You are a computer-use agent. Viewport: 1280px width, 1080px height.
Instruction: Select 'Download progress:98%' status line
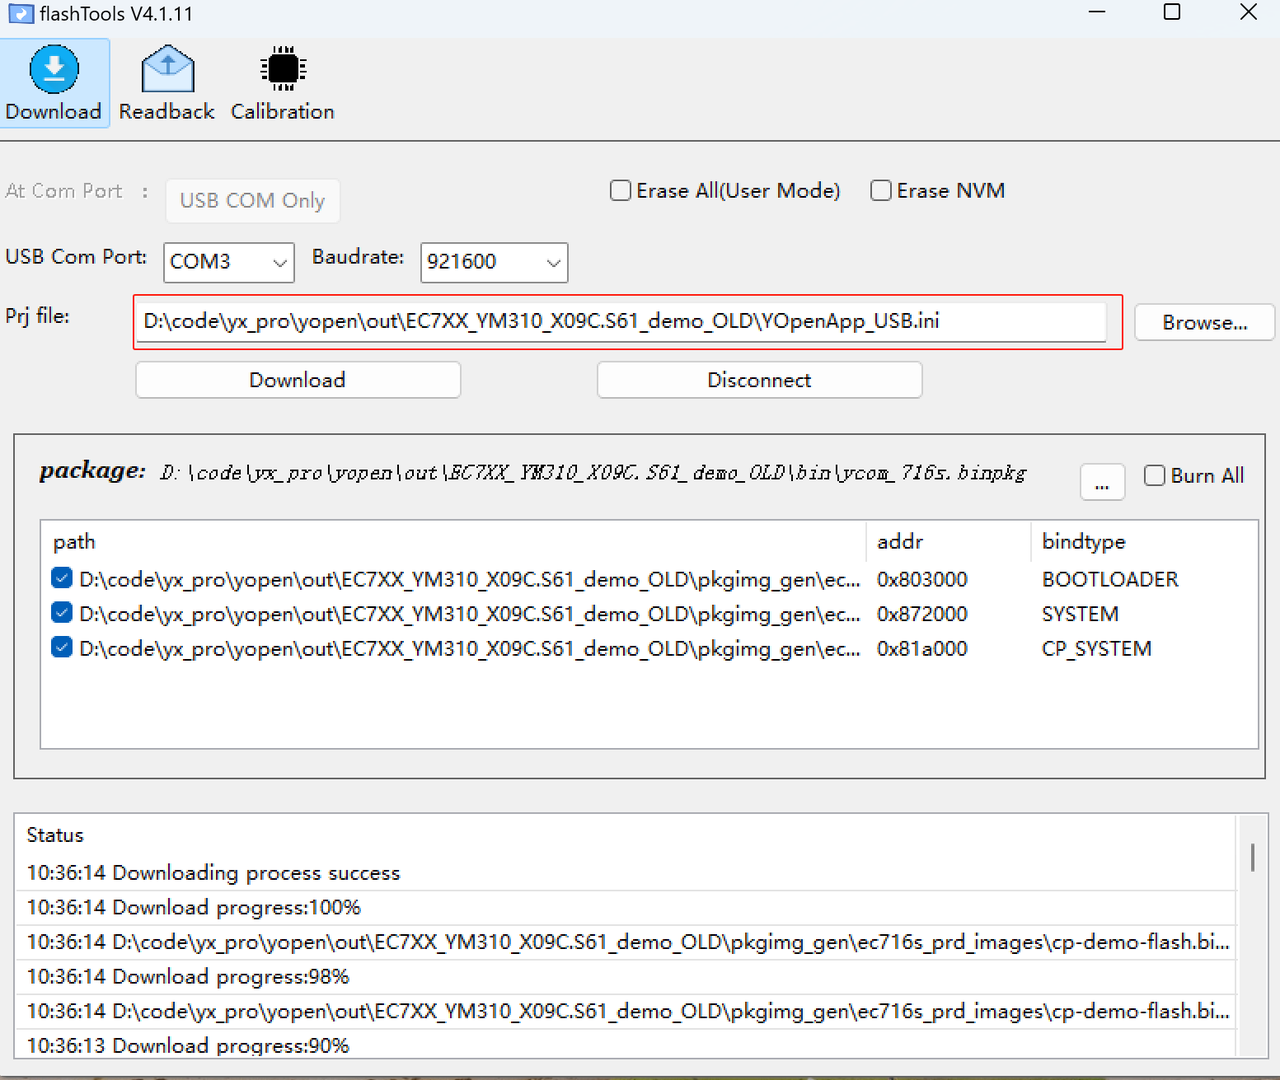pos(626,977)
